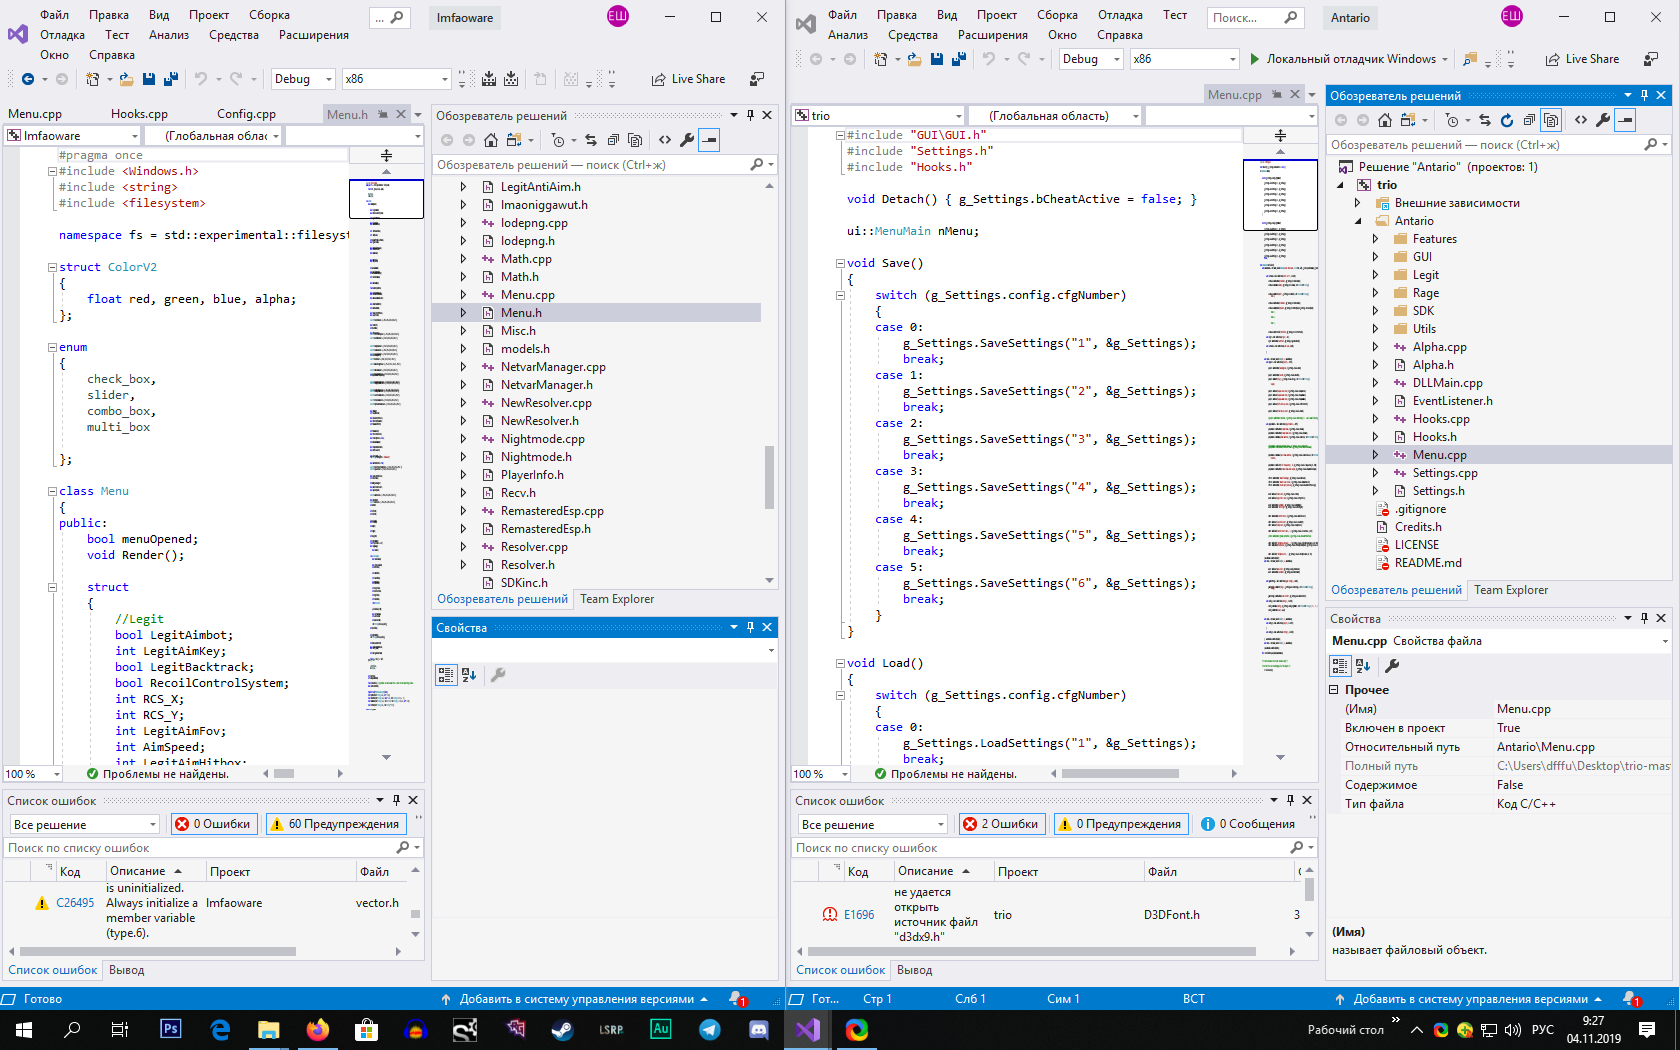Click the Imfaoware error list horizontal scrollbar
1680x1050 pixels.
[157, 951]
